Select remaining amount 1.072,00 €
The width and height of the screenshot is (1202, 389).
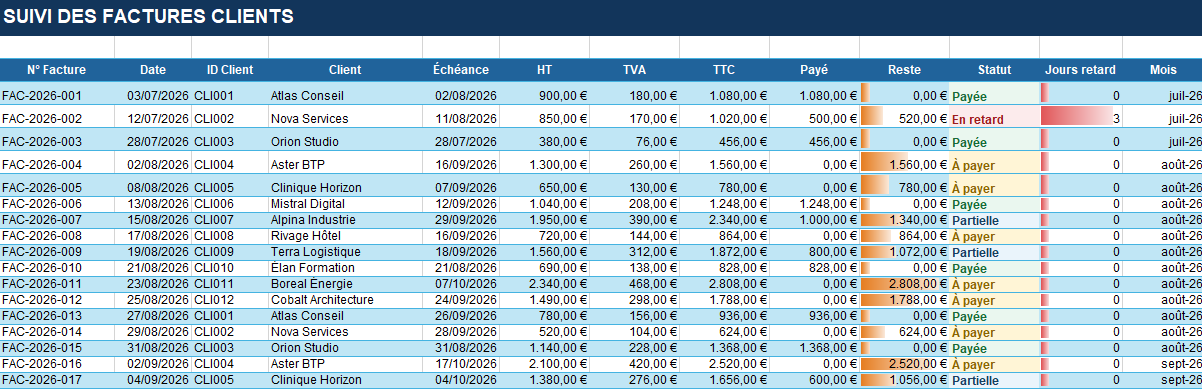904,252
